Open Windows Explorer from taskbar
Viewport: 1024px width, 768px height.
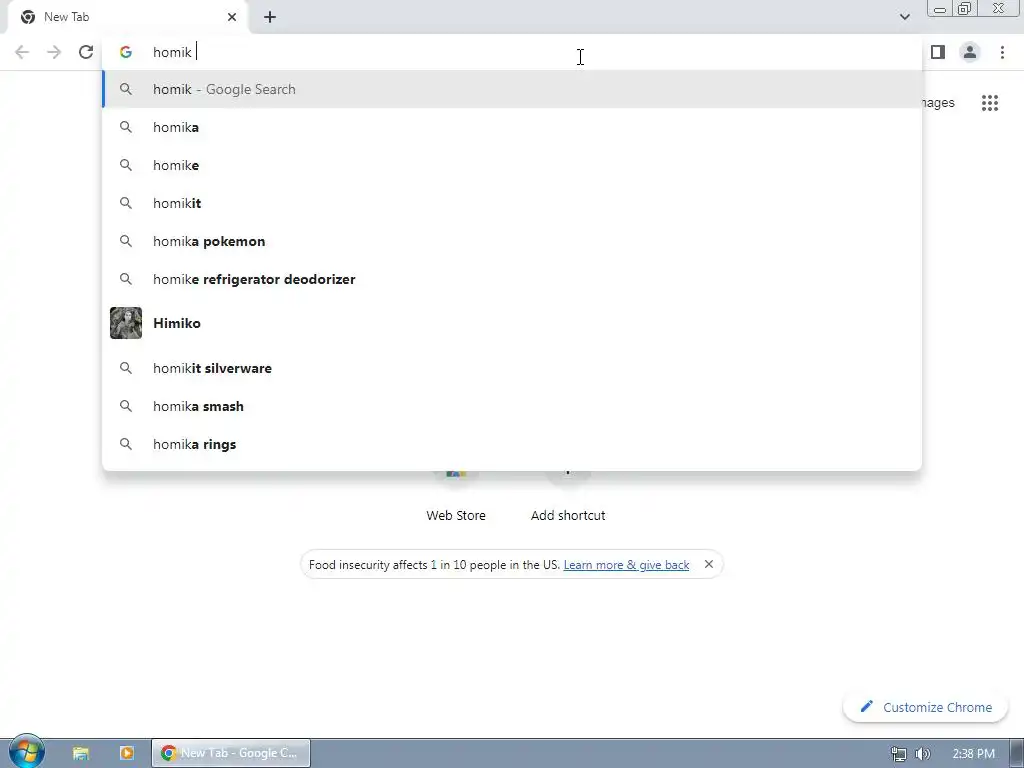(x=80, y=753)
